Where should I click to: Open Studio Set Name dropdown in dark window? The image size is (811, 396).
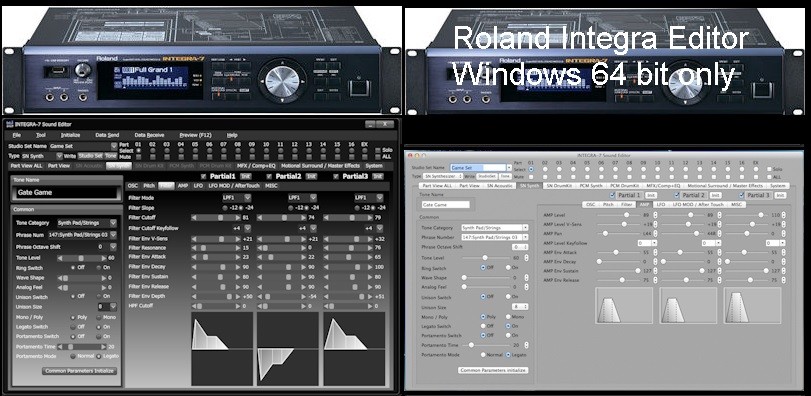114,146
